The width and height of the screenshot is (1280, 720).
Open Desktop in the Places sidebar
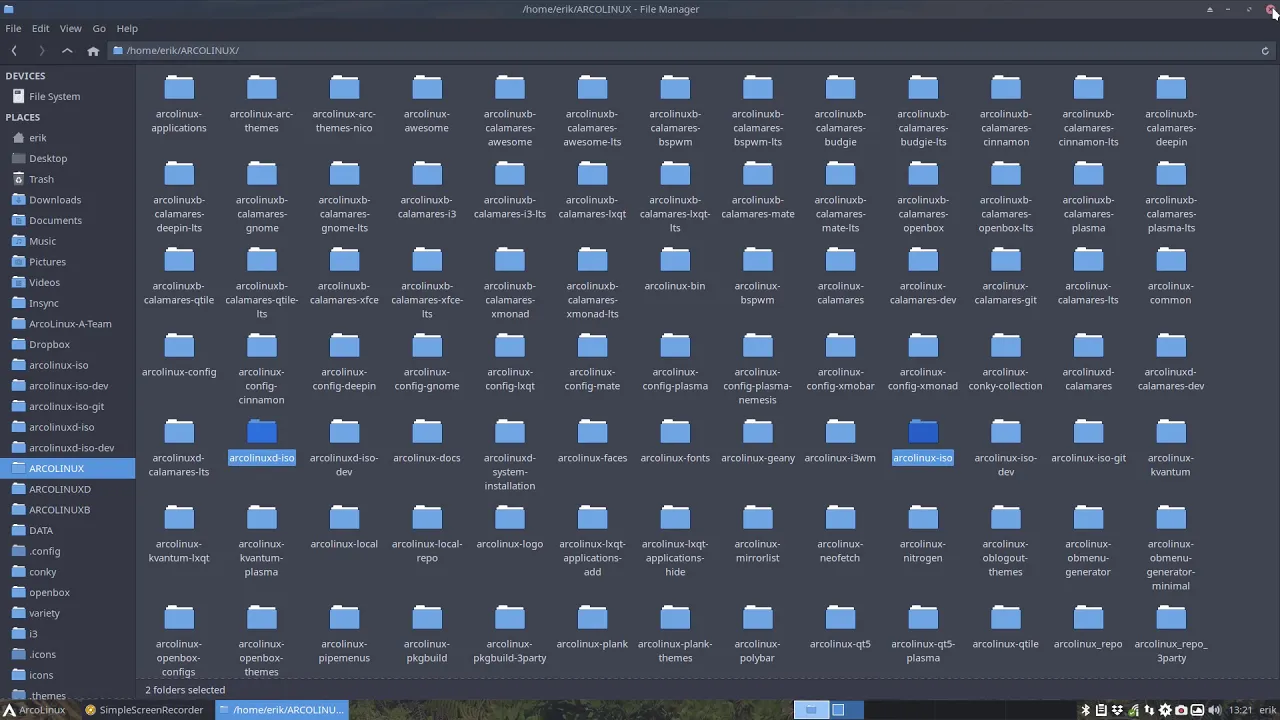tap(68, 158)
